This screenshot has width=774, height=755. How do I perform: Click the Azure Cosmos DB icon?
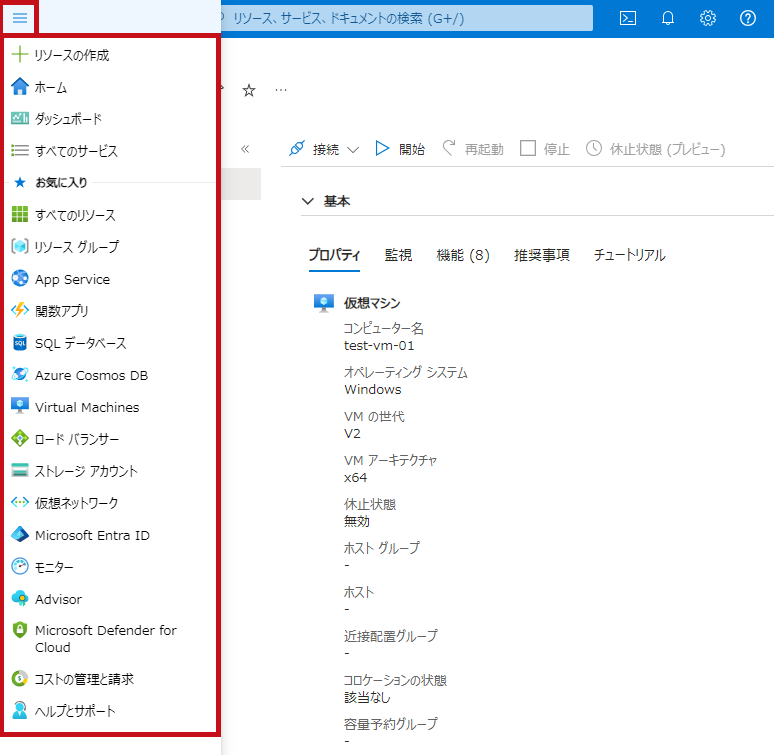(20, 374)
